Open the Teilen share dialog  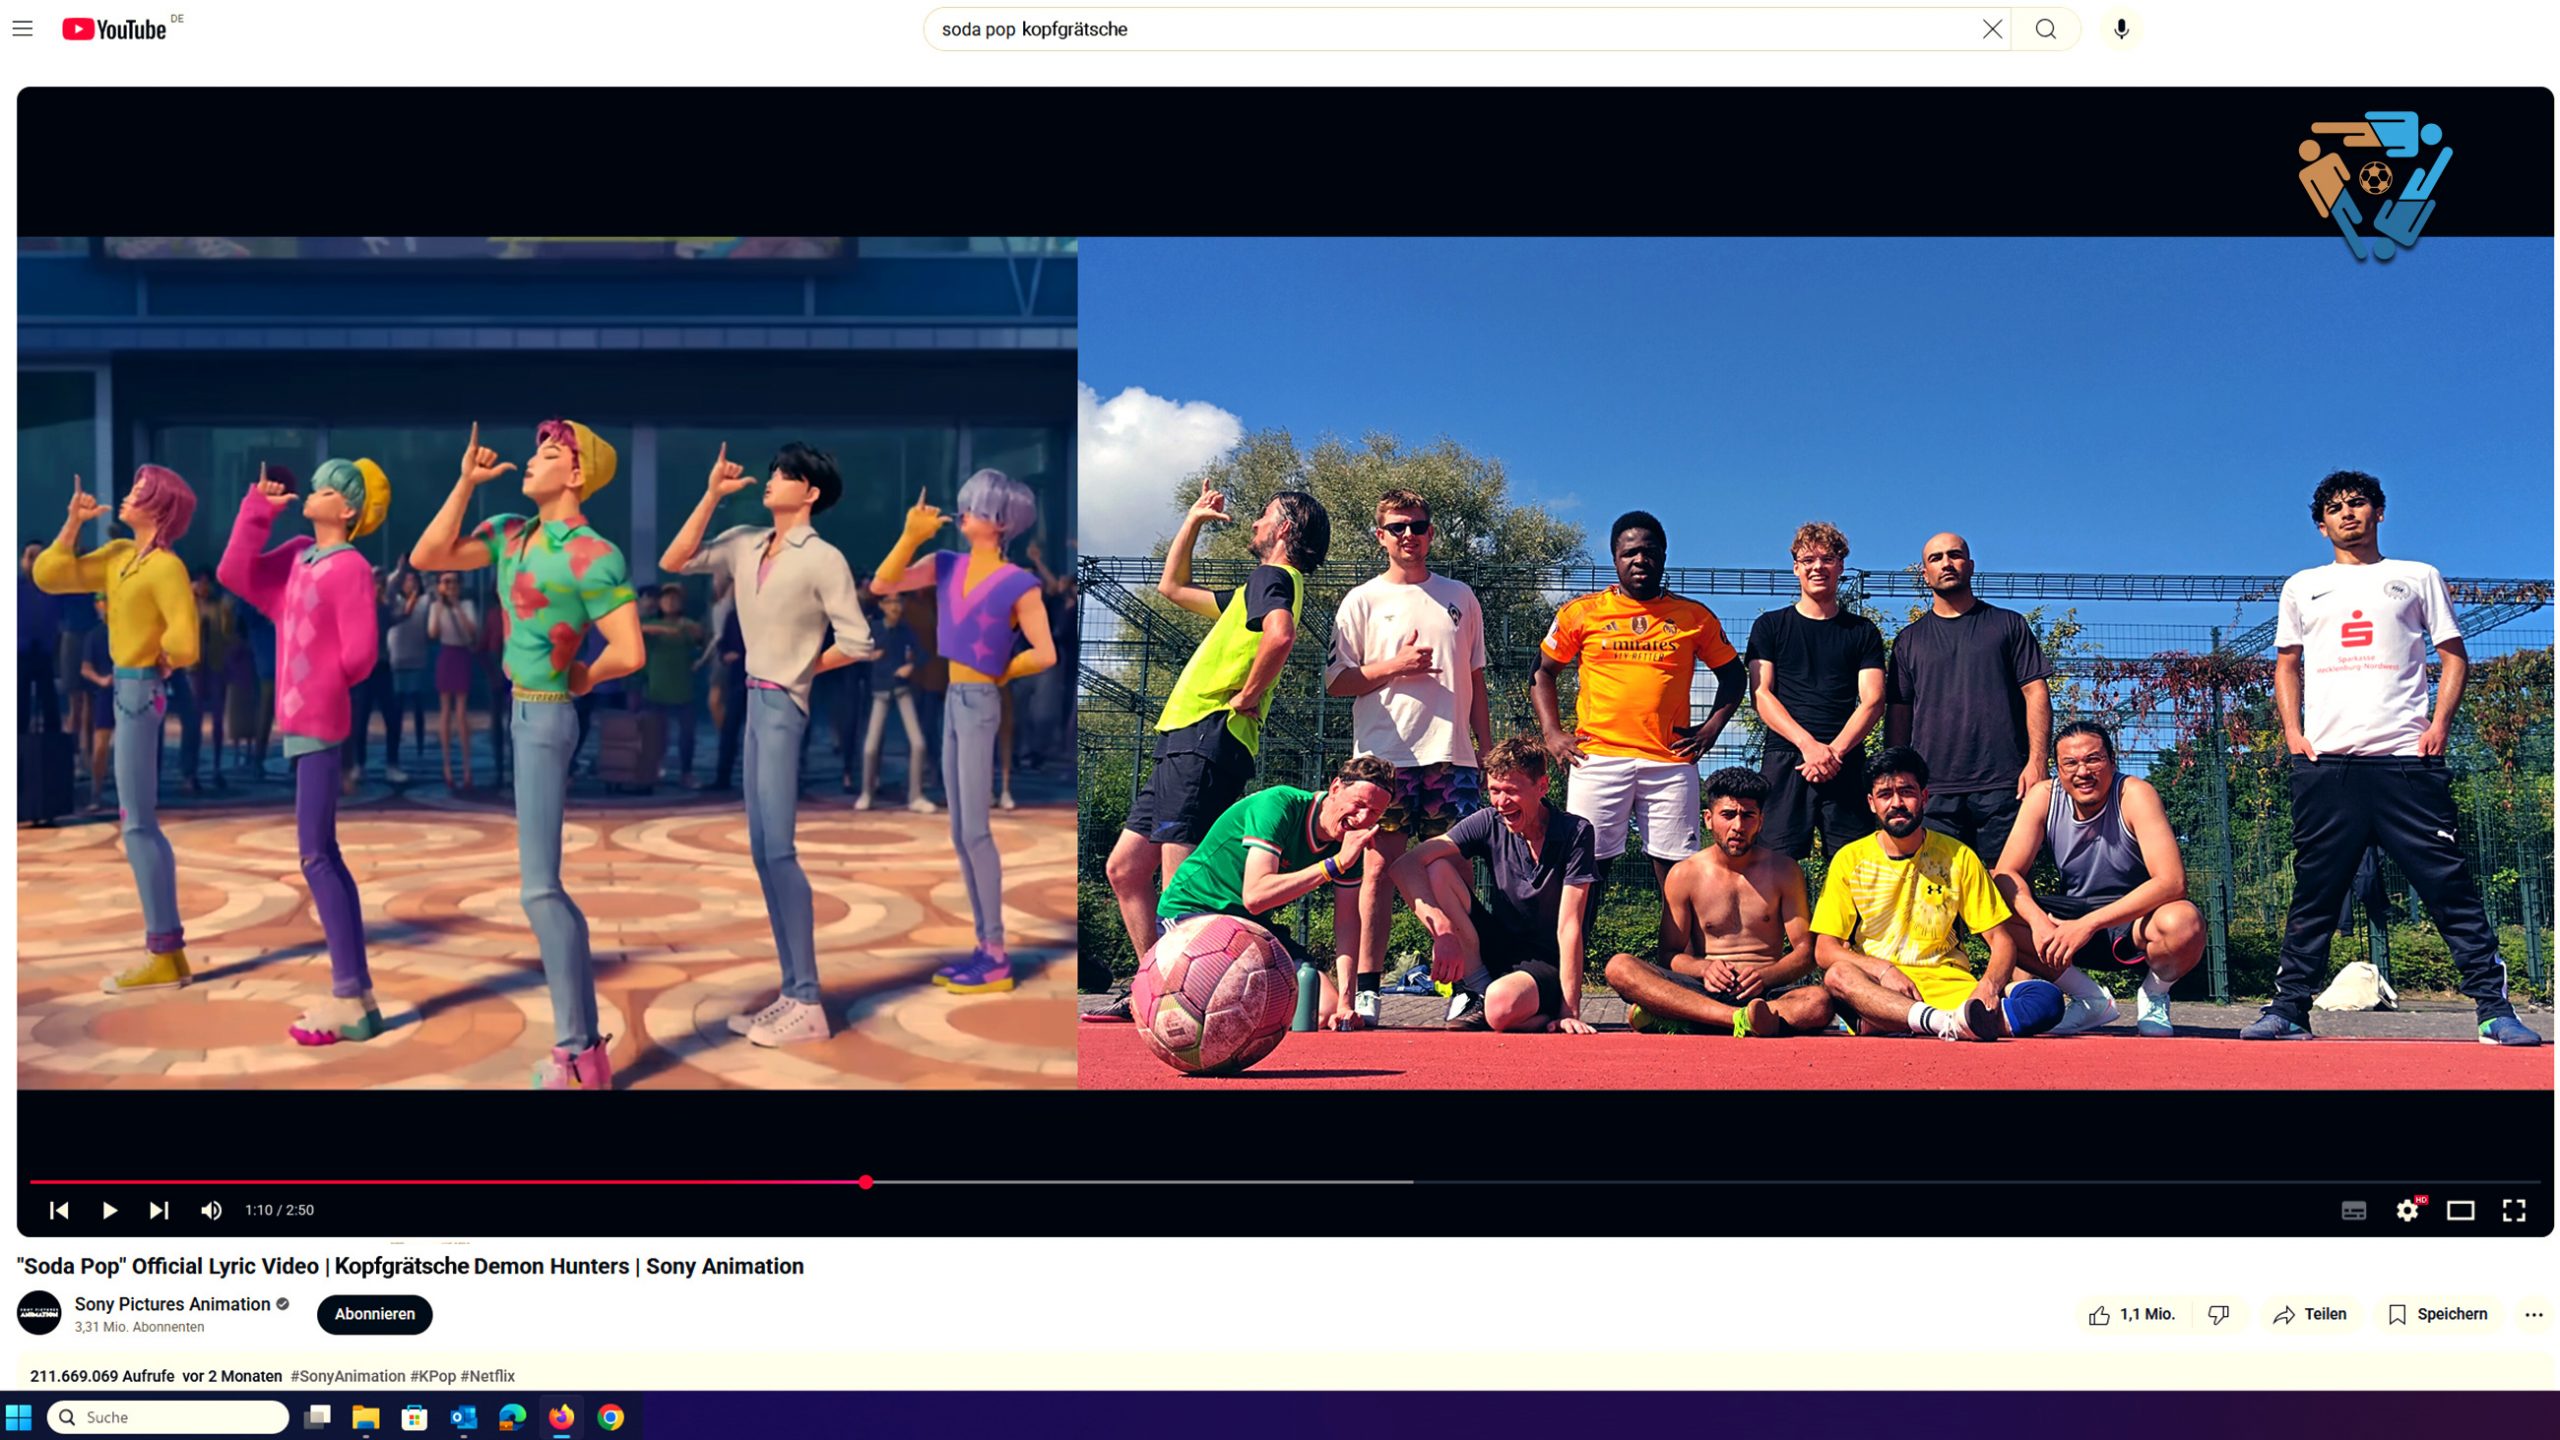point(2309,1315)
